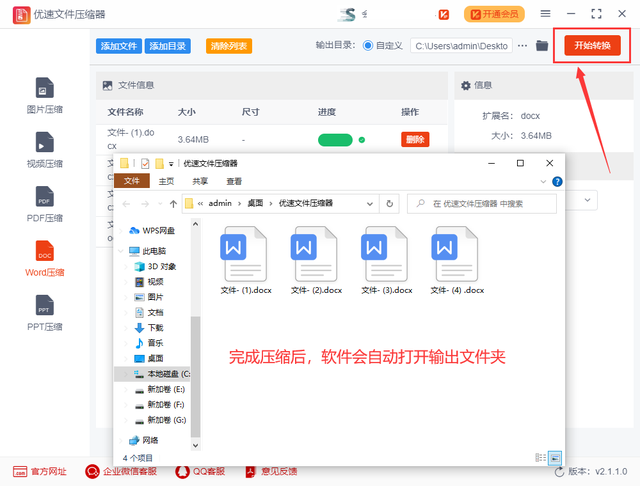Click the progress bar of 文件- (1).docx

(335, 140)
